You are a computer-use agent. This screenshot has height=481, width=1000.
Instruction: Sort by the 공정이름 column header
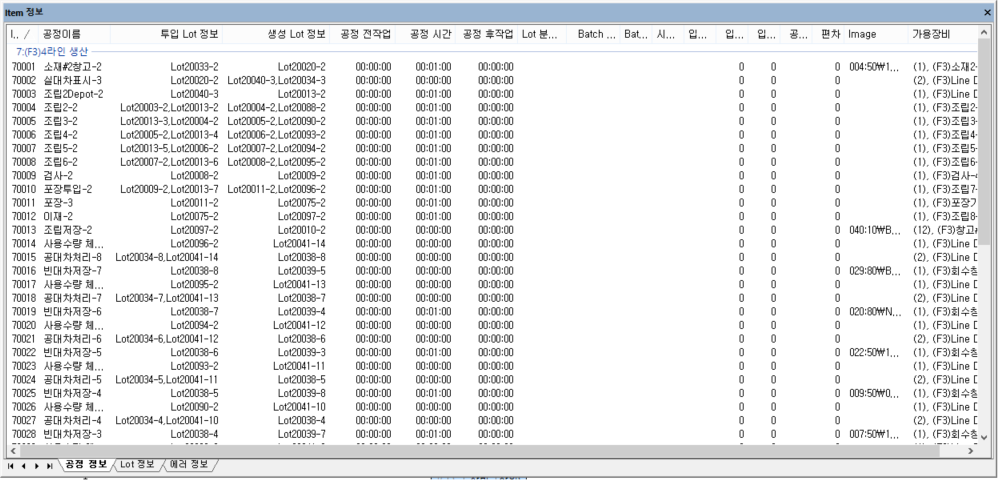(x=60, y=34)
